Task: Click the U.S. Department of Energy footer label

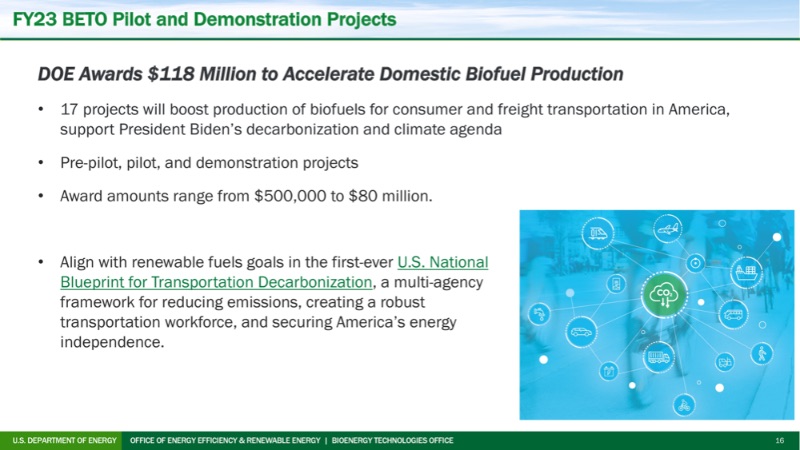Action: (x=65, y=441)
